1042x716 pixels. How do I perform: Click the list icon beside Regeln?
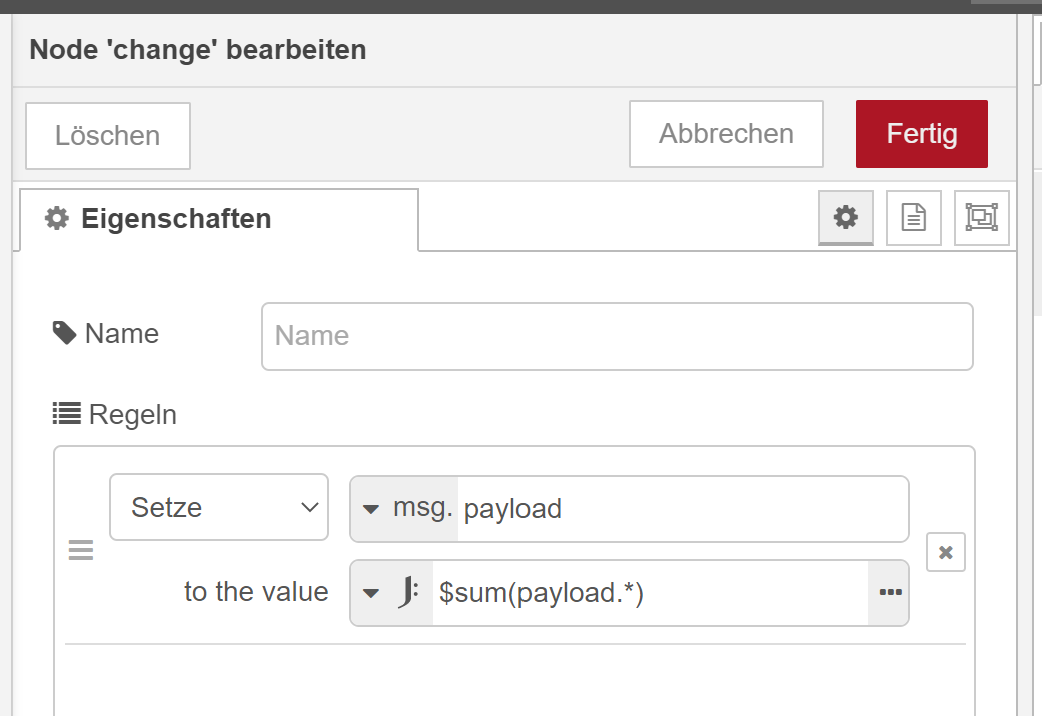66,413
